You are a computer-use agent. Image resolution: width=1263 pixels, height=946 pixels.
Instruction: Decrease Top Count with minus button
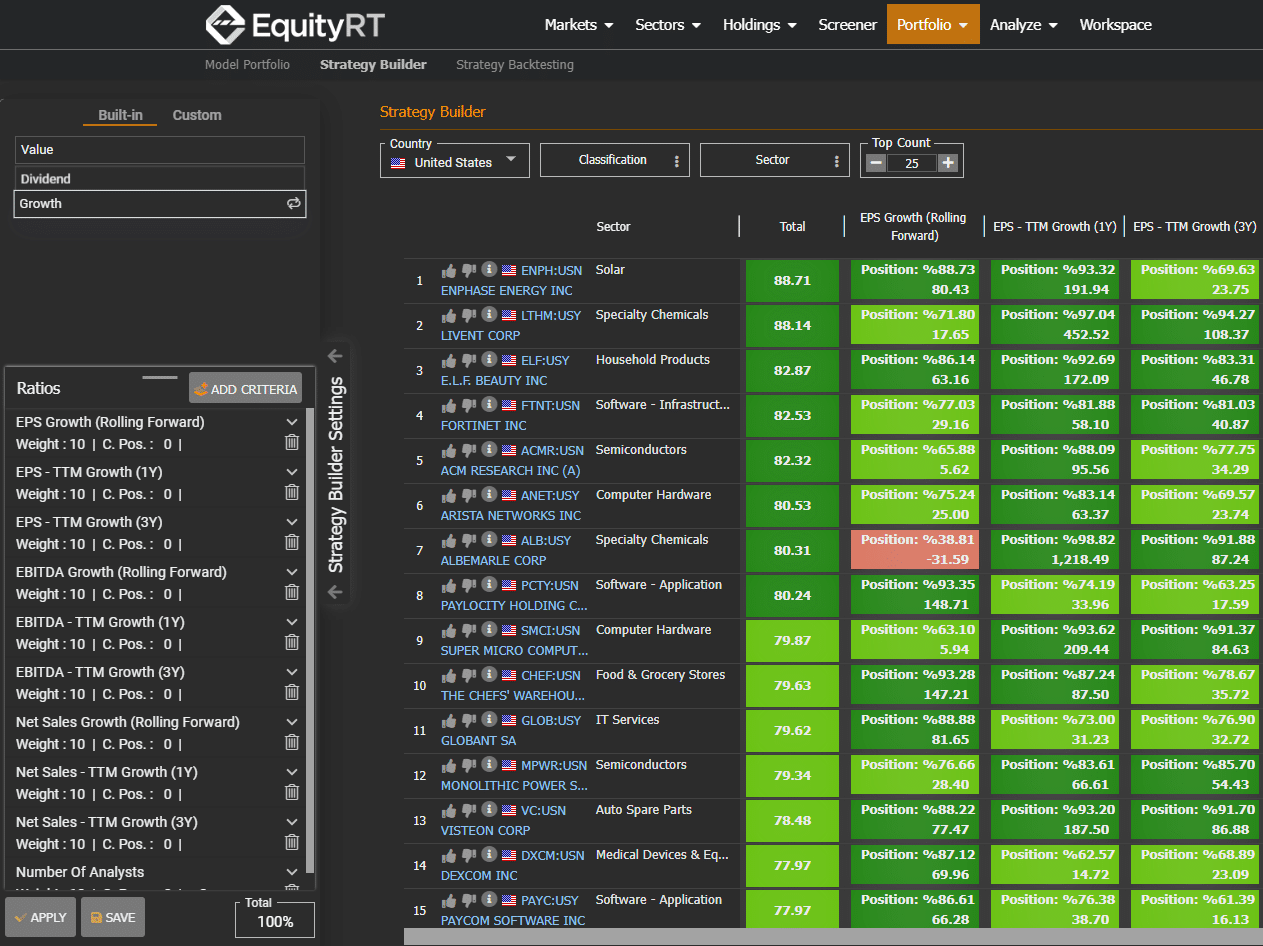(x=876, y=163)
